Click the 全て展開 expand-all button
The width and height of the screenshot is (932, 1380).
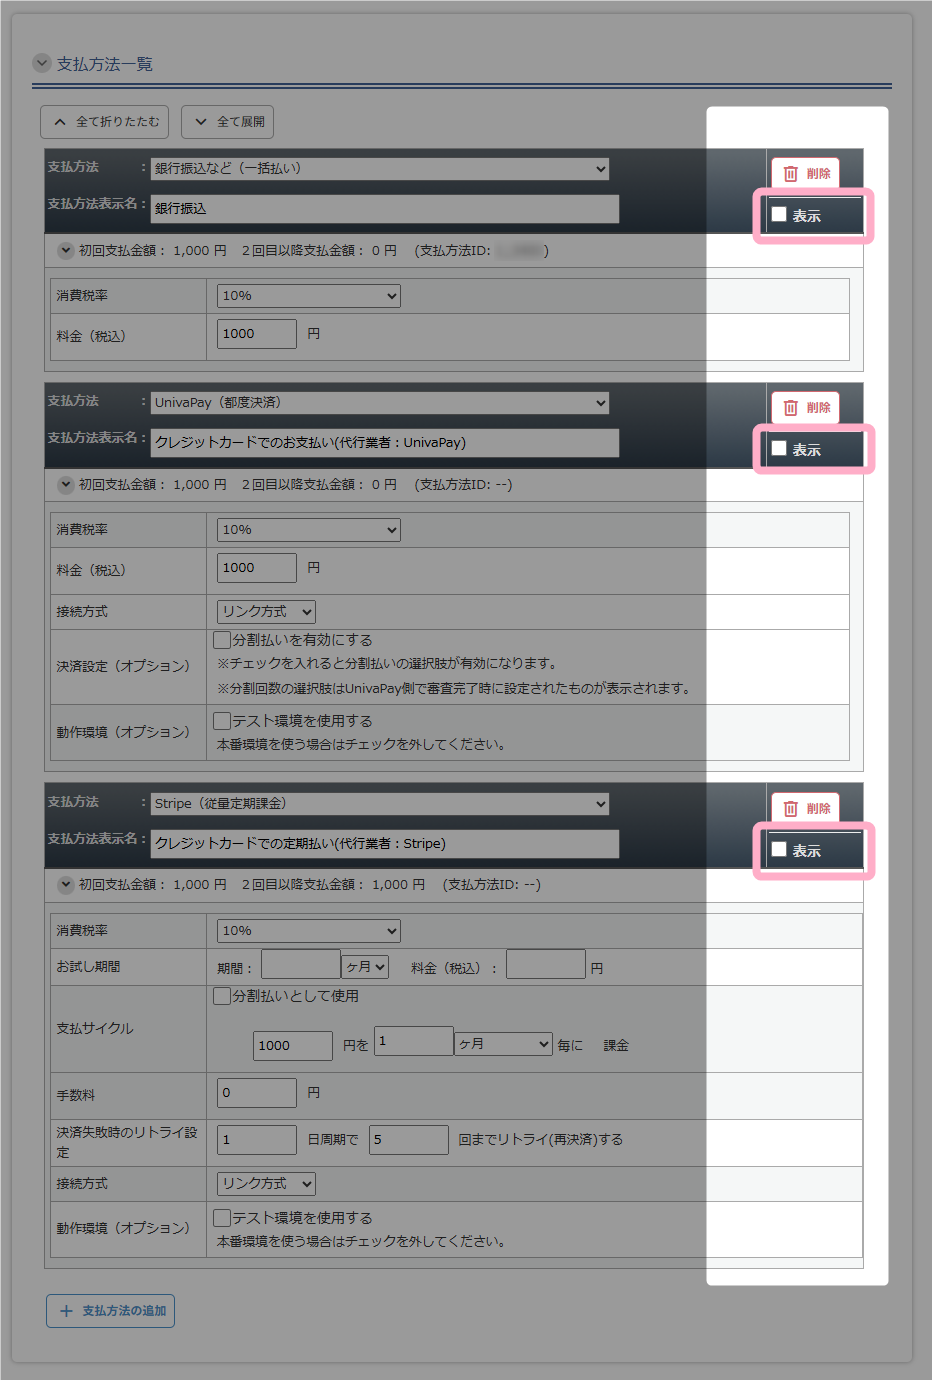(228, 122)
